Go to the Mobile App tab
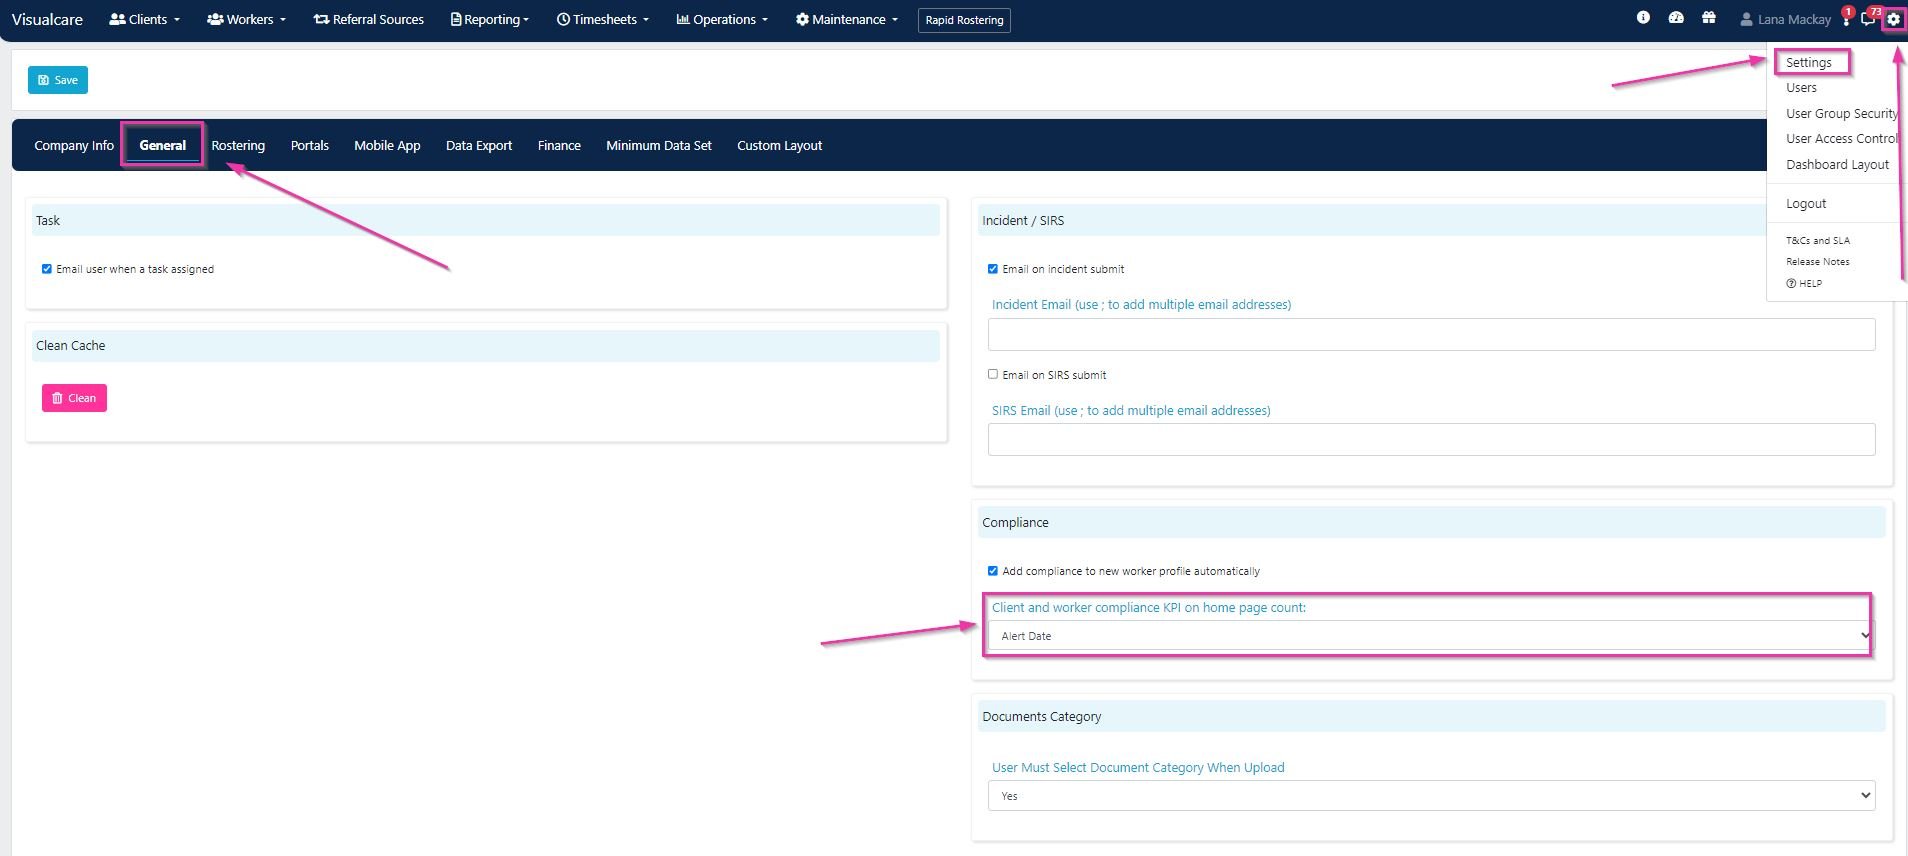The height and width of the screenshot is (856, 1908). click(x=387, y=145)
